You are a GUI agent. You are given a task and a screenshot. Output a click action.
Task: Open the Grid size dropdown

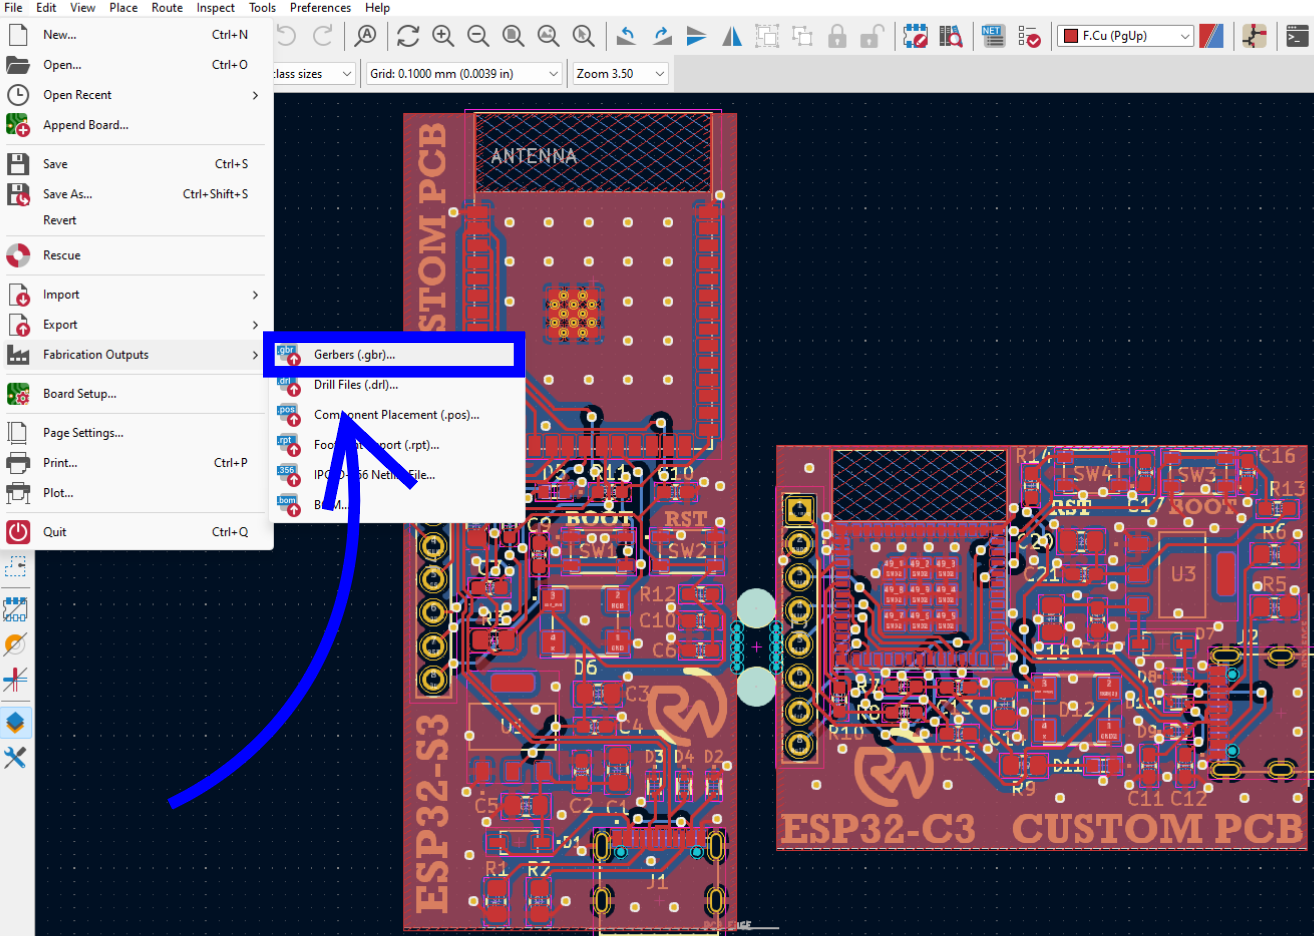coord(464,74)
